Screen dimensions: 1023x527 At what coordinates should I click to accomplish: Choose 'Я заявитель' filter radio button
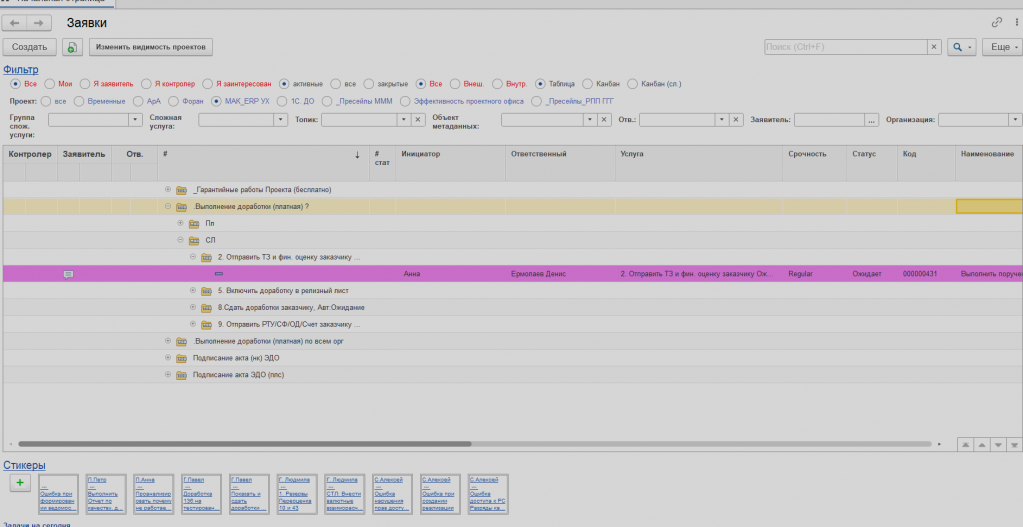click(85, 84)
